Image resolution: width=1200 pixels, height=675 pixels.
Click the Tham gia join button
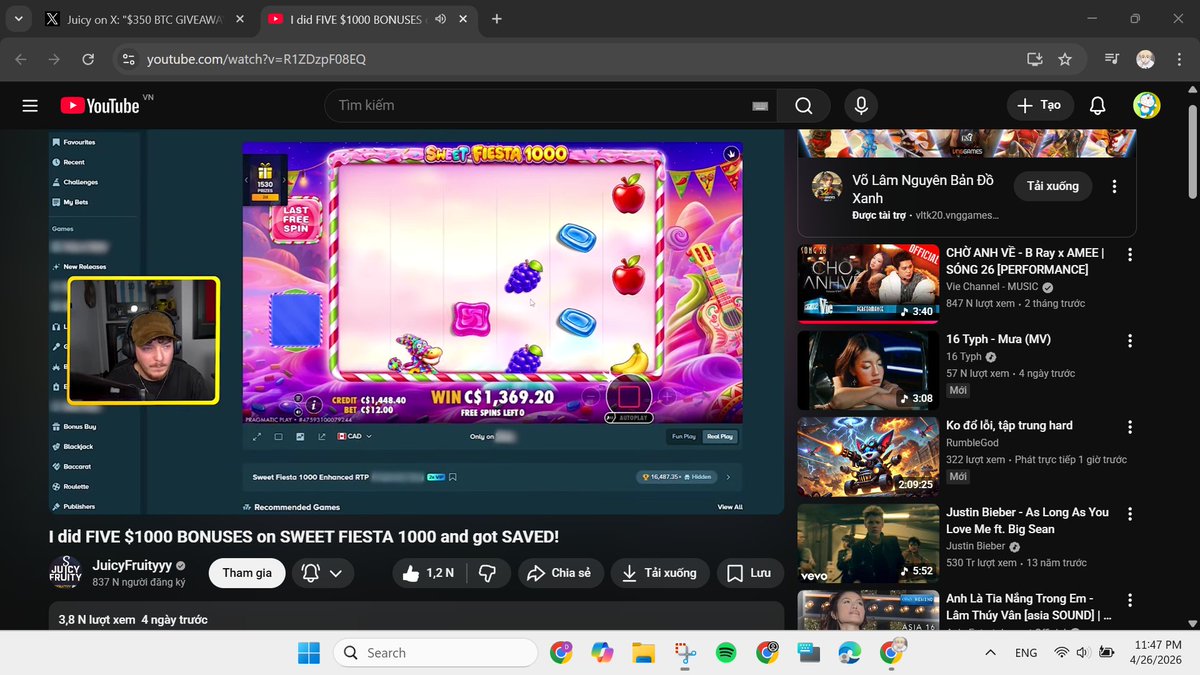click(247, 573)
